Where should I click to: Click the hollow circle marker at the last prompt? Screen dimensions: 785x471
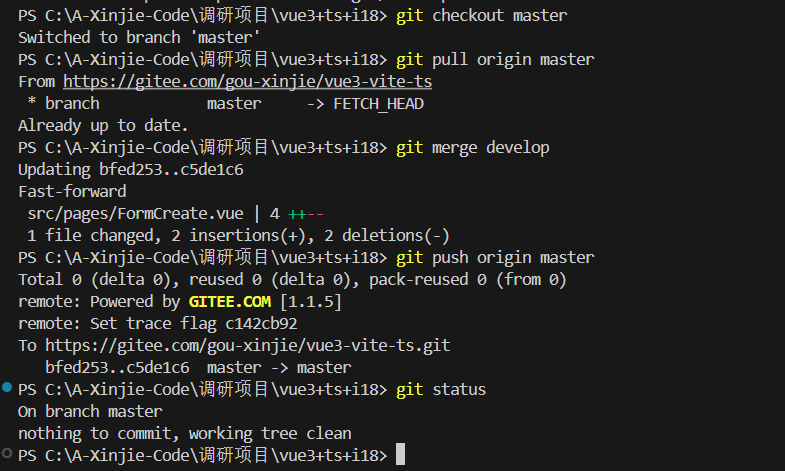coord(7,454)
